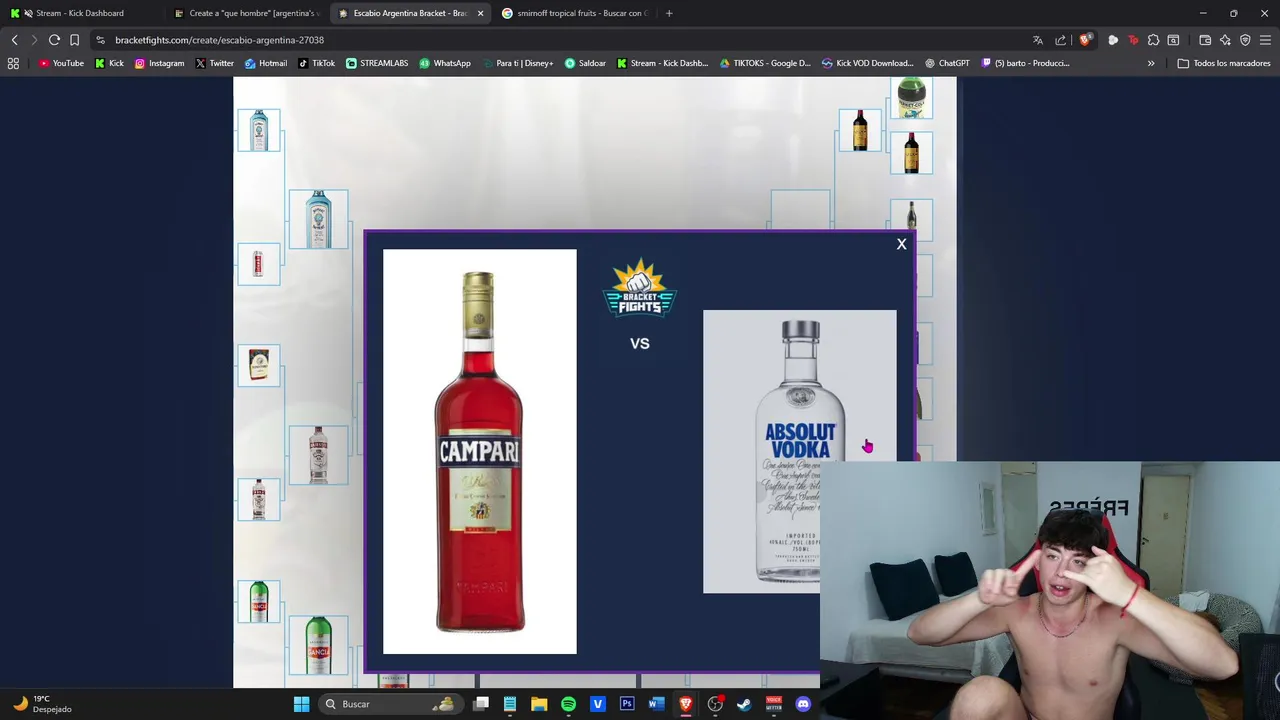Switch to the smirnoff tropical fruits search tab
This screenshot has width=1280, height=720.
point(574,13)
